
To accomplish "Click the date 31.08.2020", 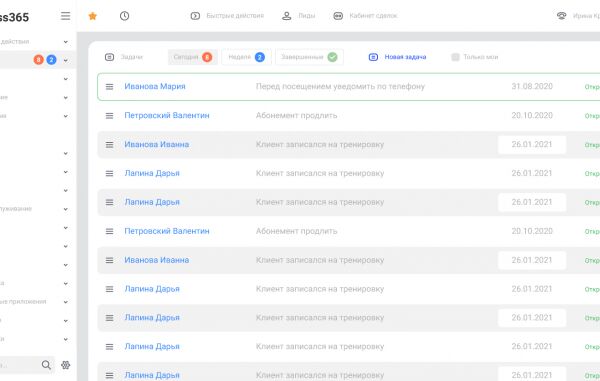I will click(532, 86).
